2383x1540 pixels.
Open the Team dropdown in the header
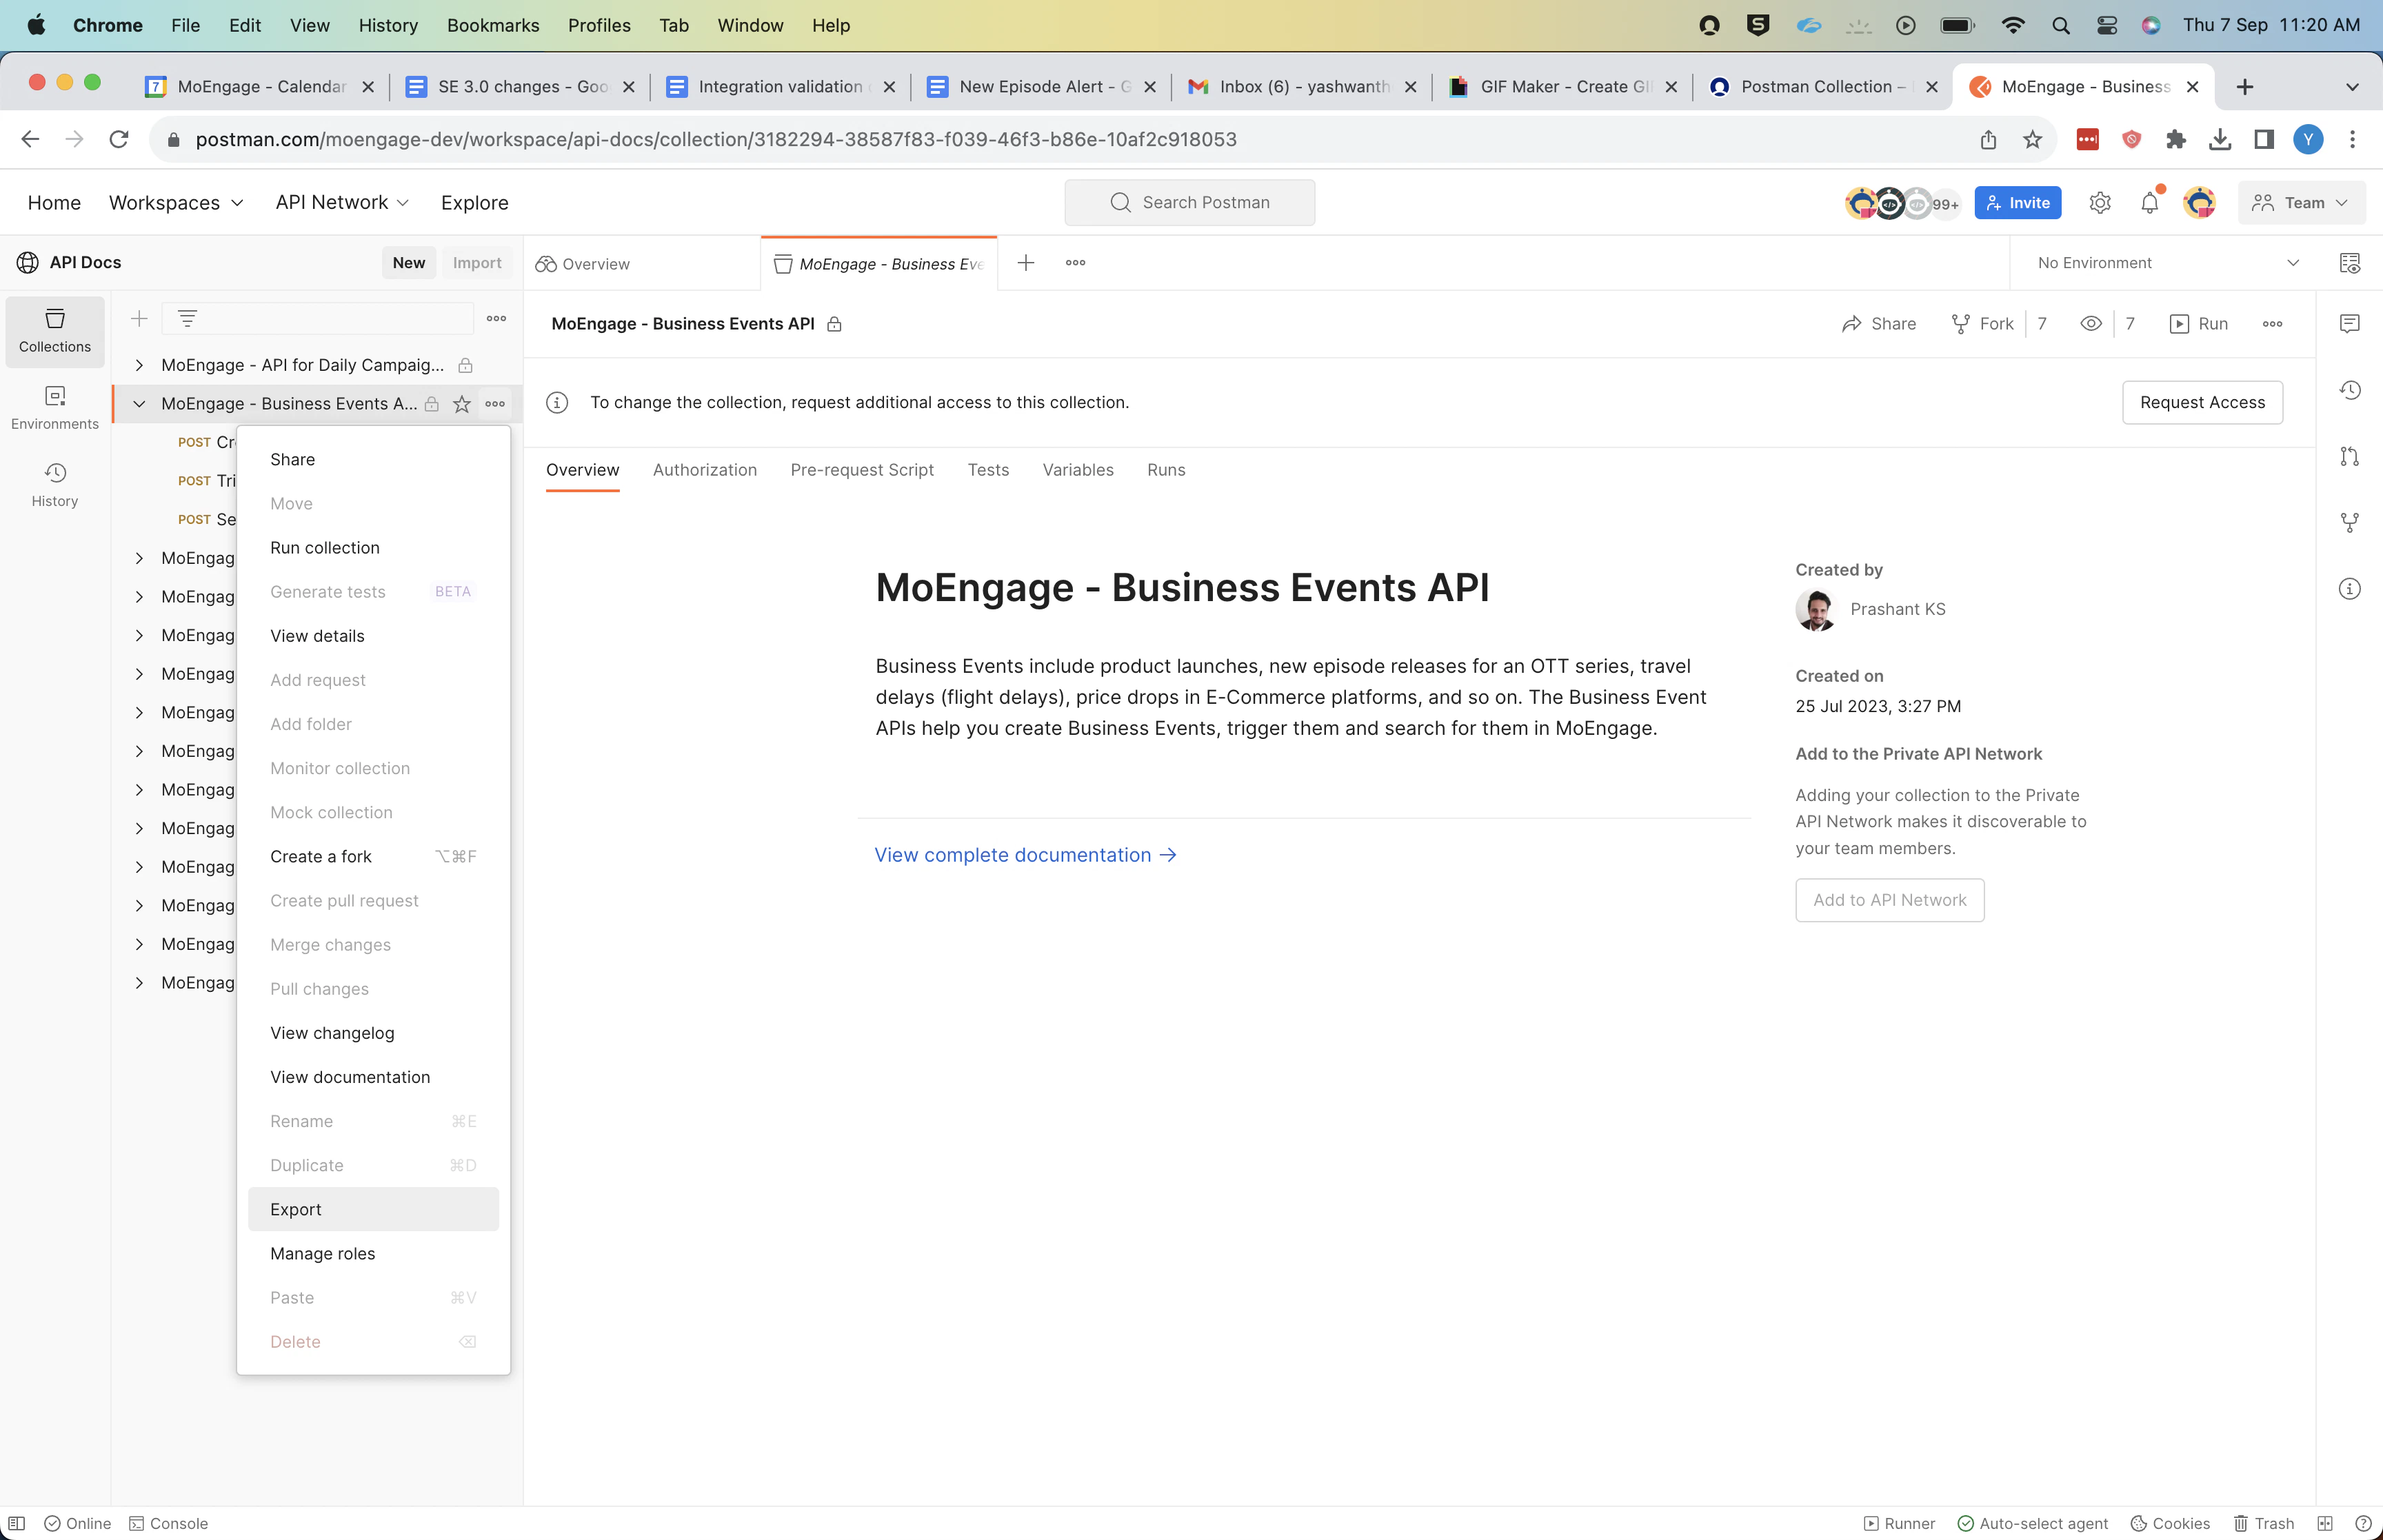2300,202
